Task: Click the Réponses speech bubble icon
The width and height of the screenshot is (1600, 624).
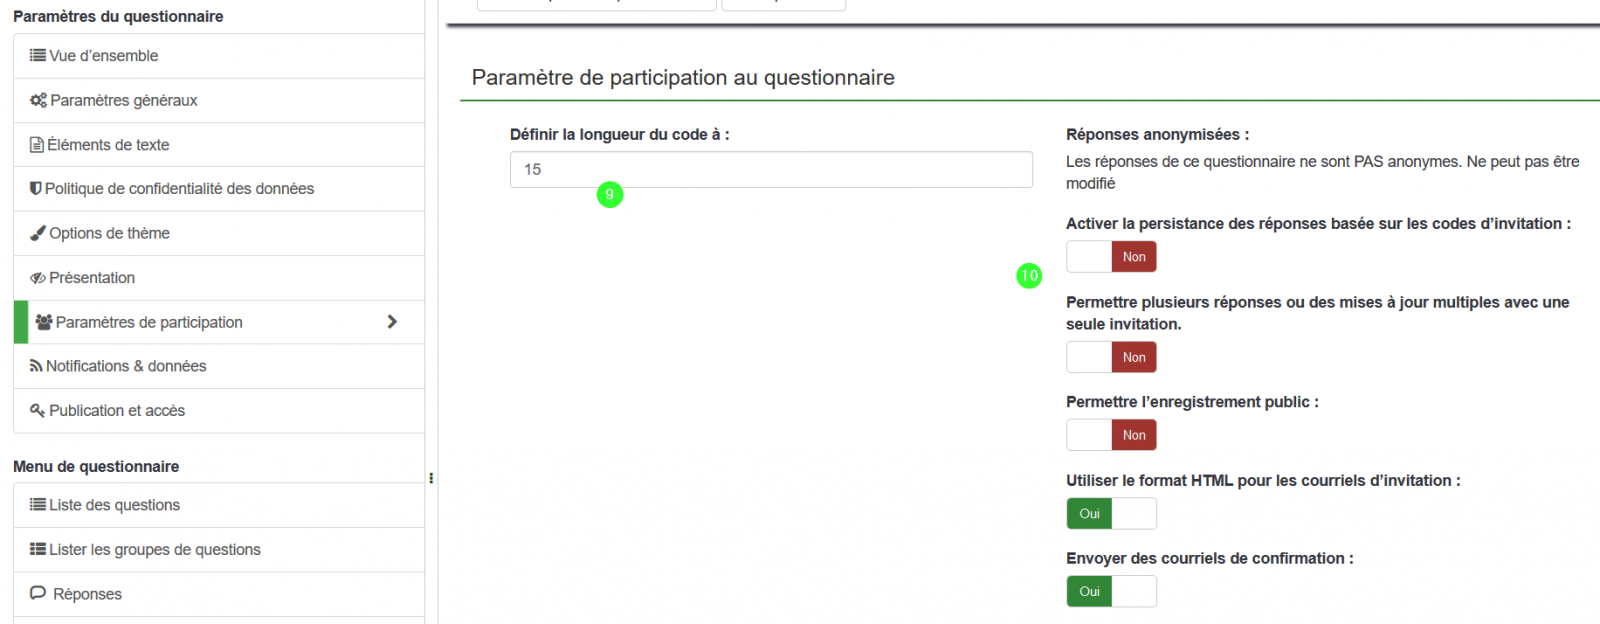Action: [x=38, y=593]
